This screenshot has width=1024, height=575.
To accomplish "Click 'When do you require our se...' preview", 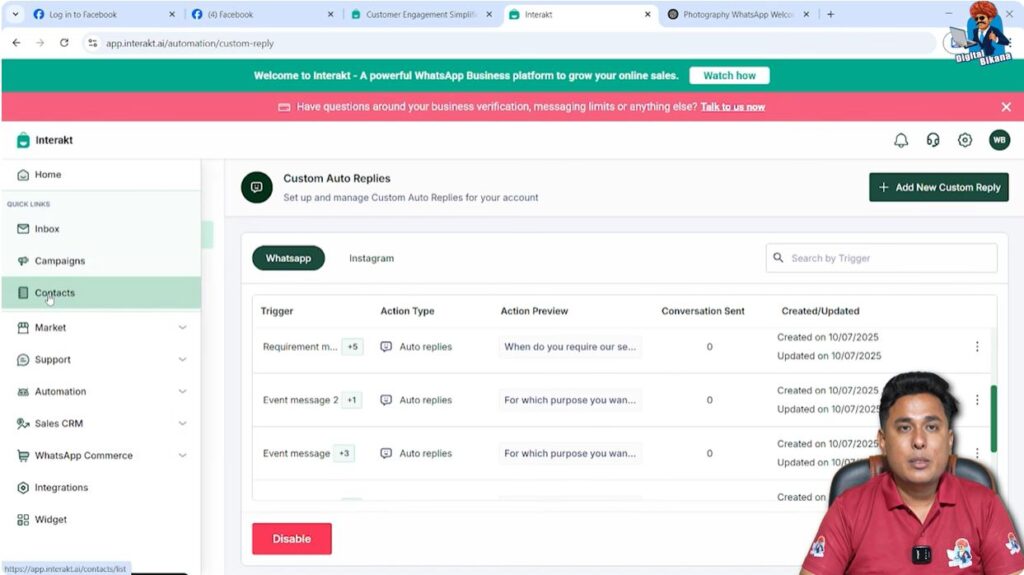I will point(569,346).
